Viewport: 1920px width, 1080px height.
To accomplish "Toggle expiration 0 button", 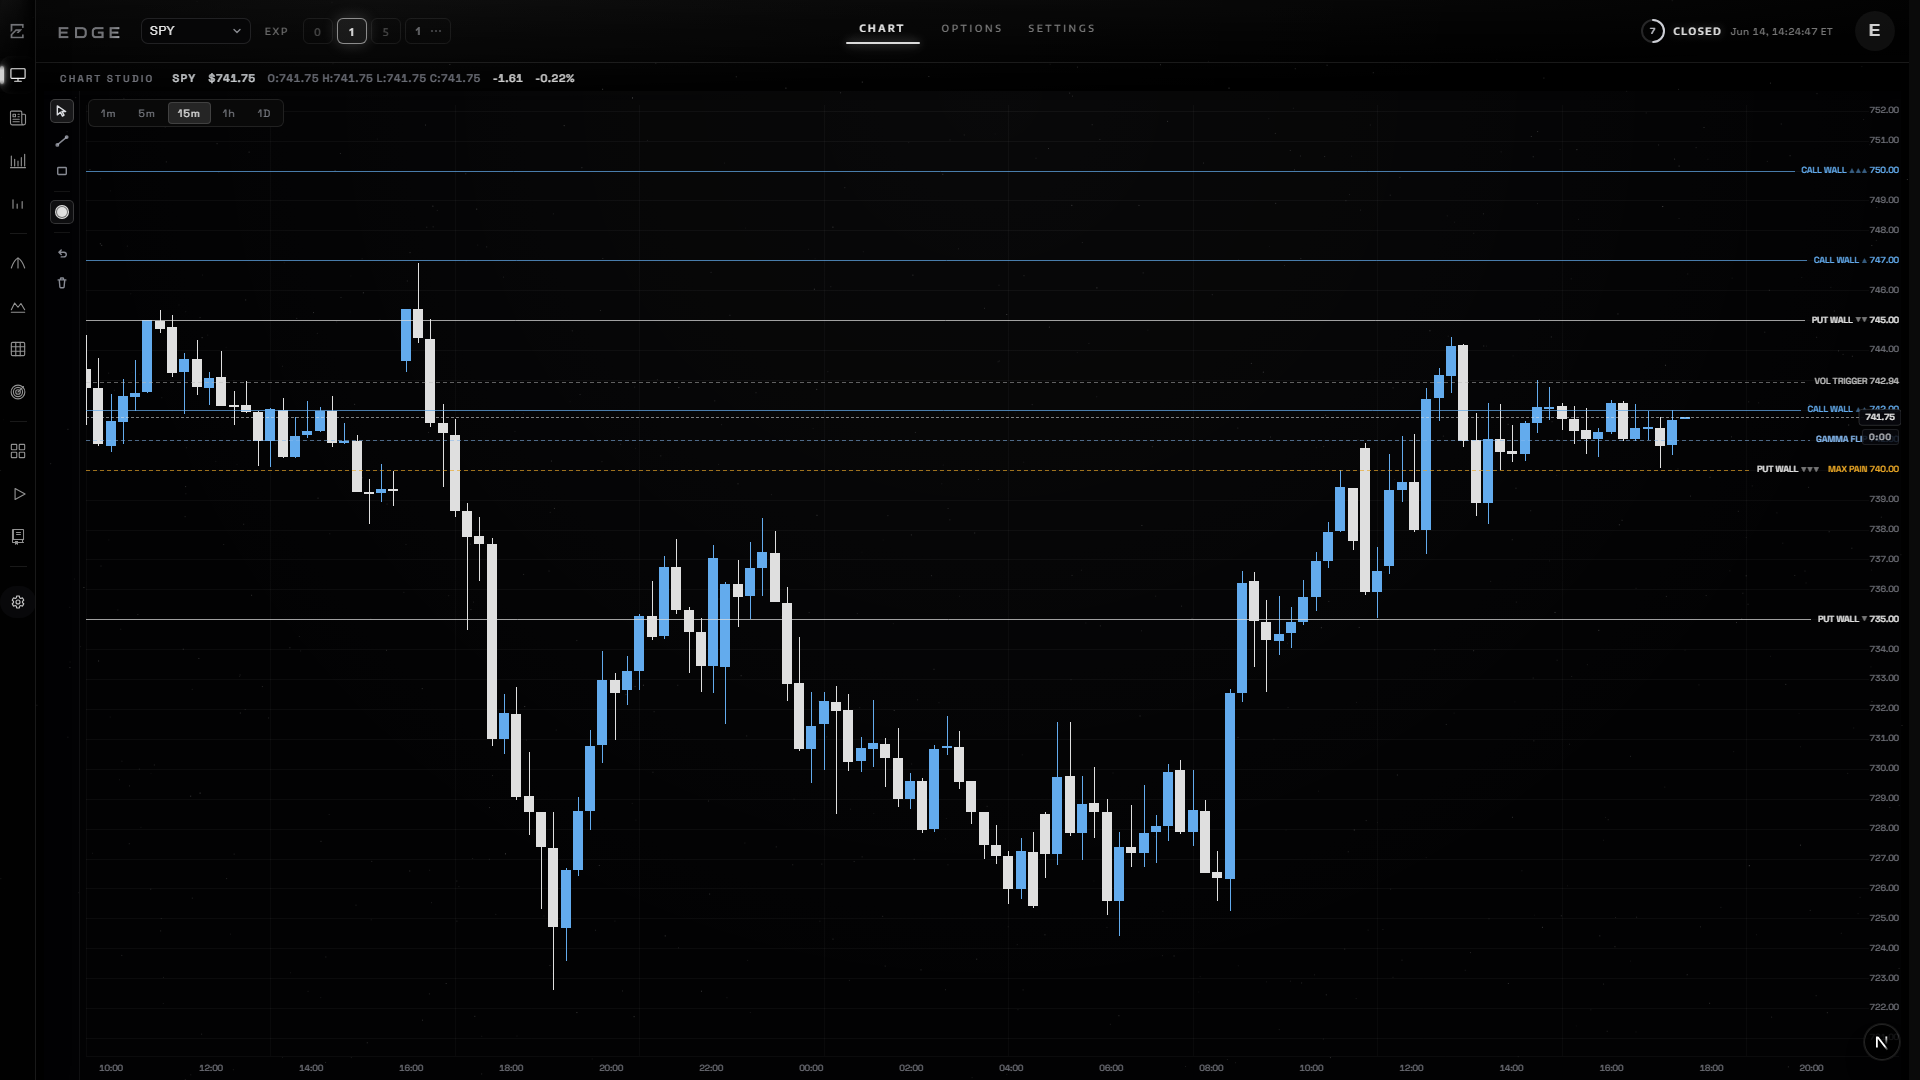I will [x=318, y=31].
